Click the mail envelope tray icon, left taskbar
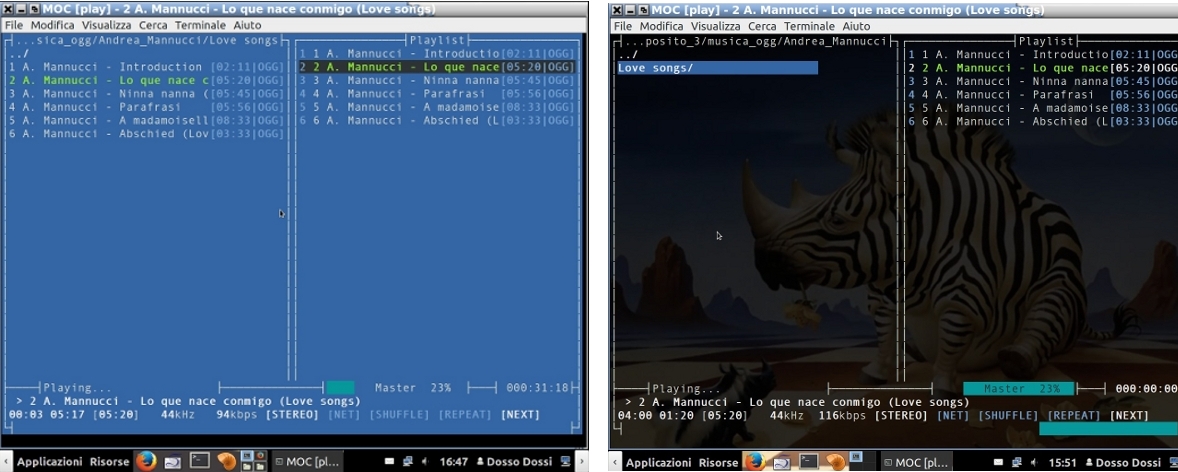 coord(389,461)
